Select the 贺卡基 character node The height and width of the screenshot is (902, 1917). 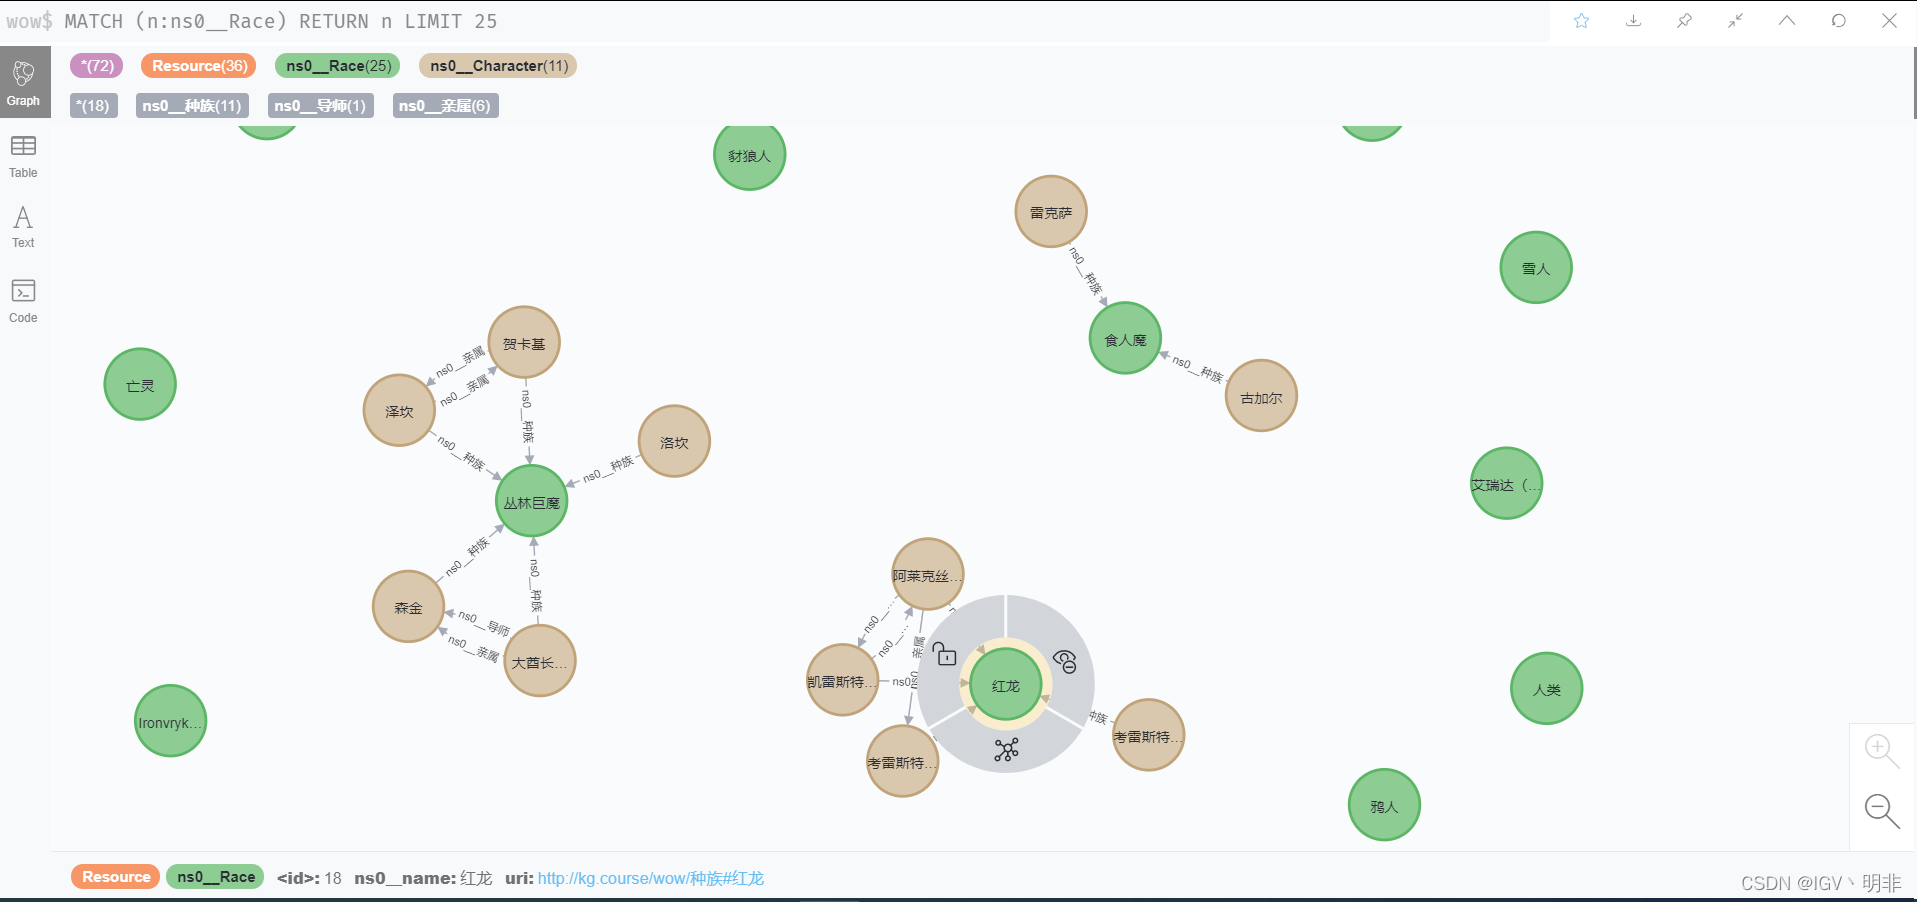[x=524, y=343]
